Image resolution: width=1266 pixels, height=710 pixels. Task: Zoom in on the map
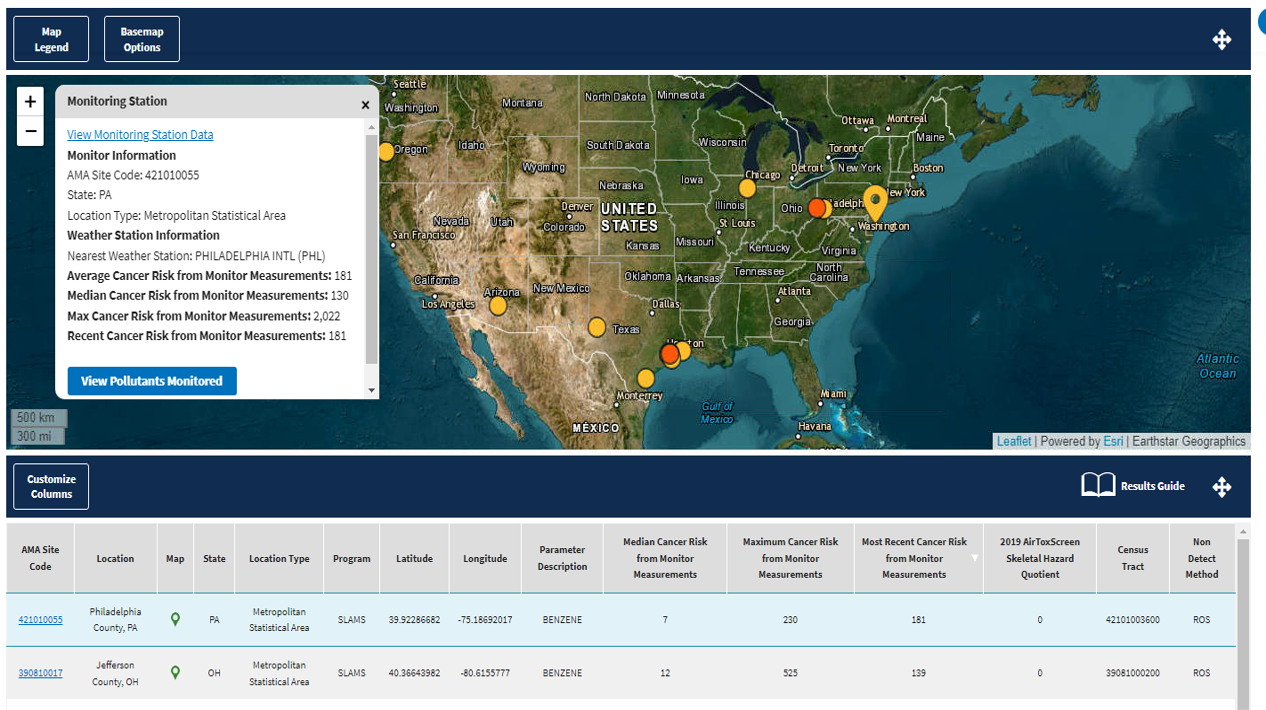point(30,101)
